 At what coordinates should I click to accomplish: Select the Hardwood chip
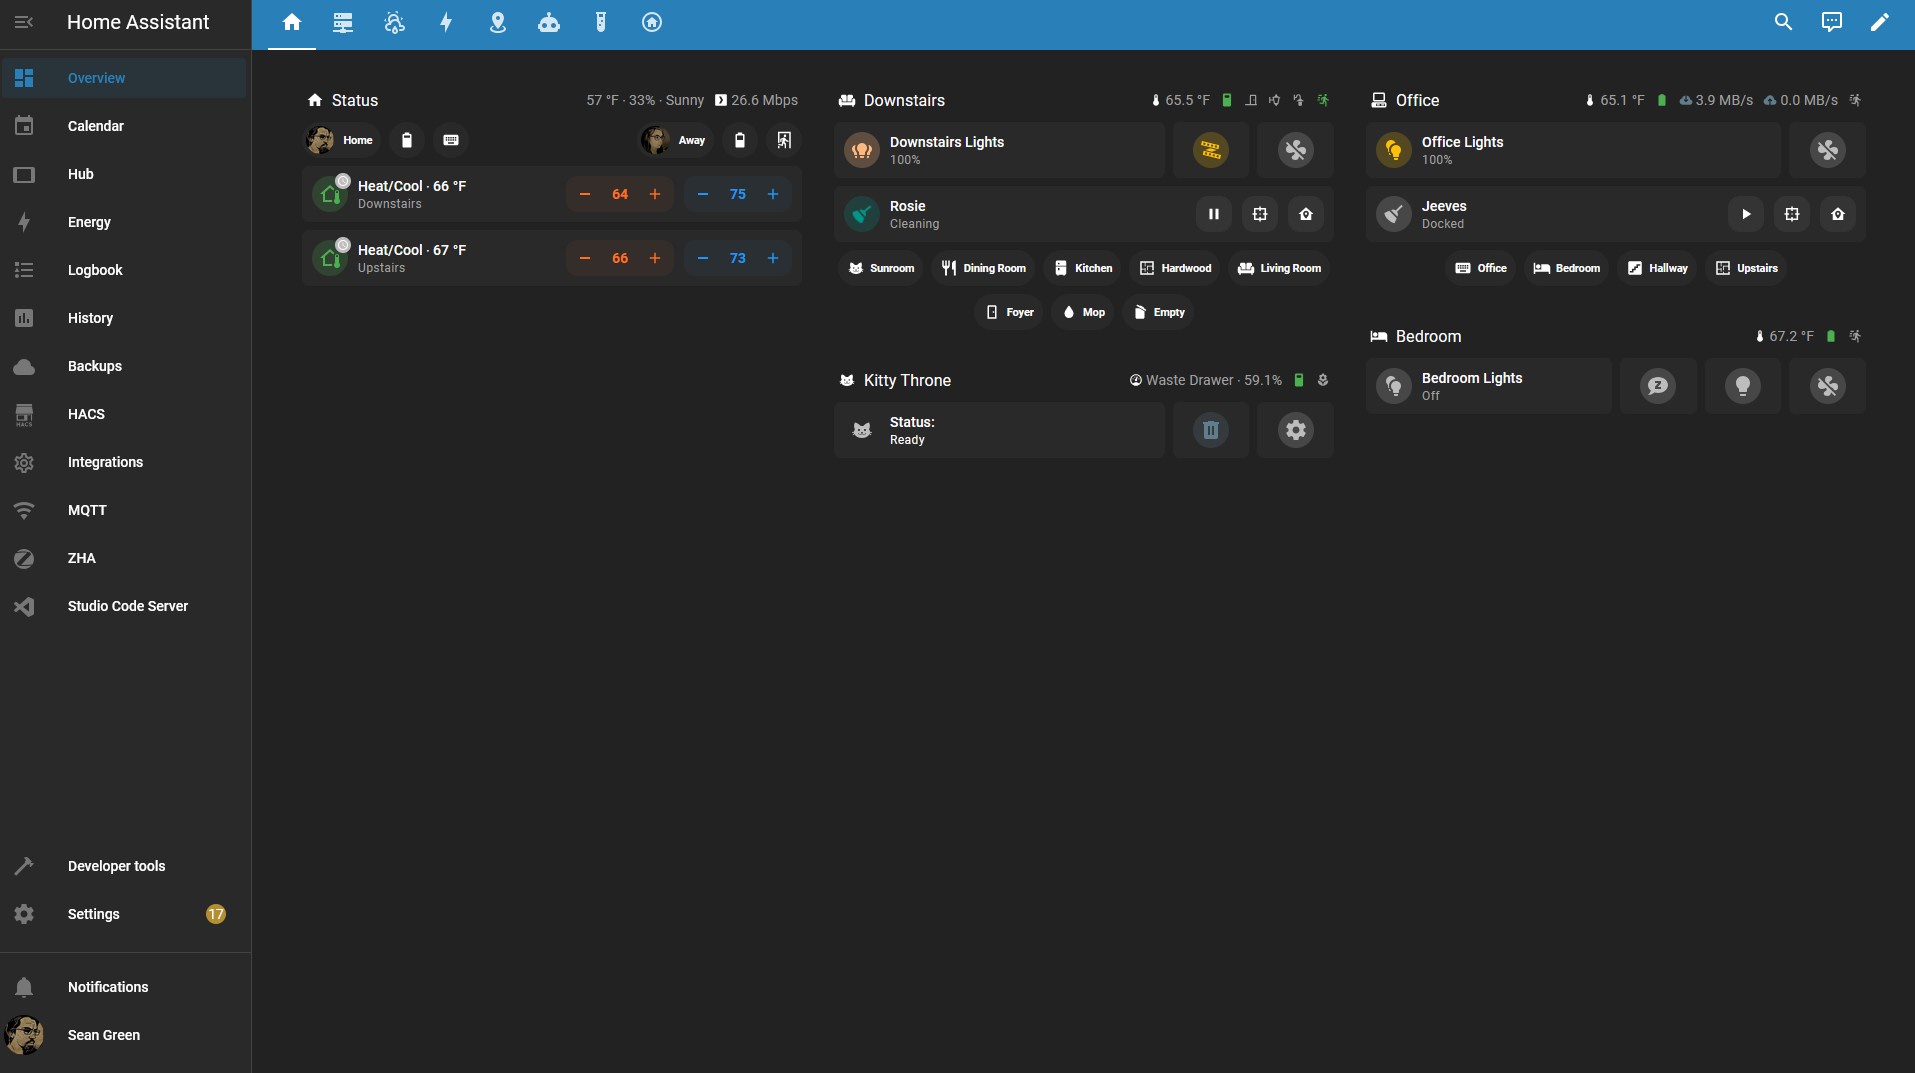click(x=1175, y=268)
